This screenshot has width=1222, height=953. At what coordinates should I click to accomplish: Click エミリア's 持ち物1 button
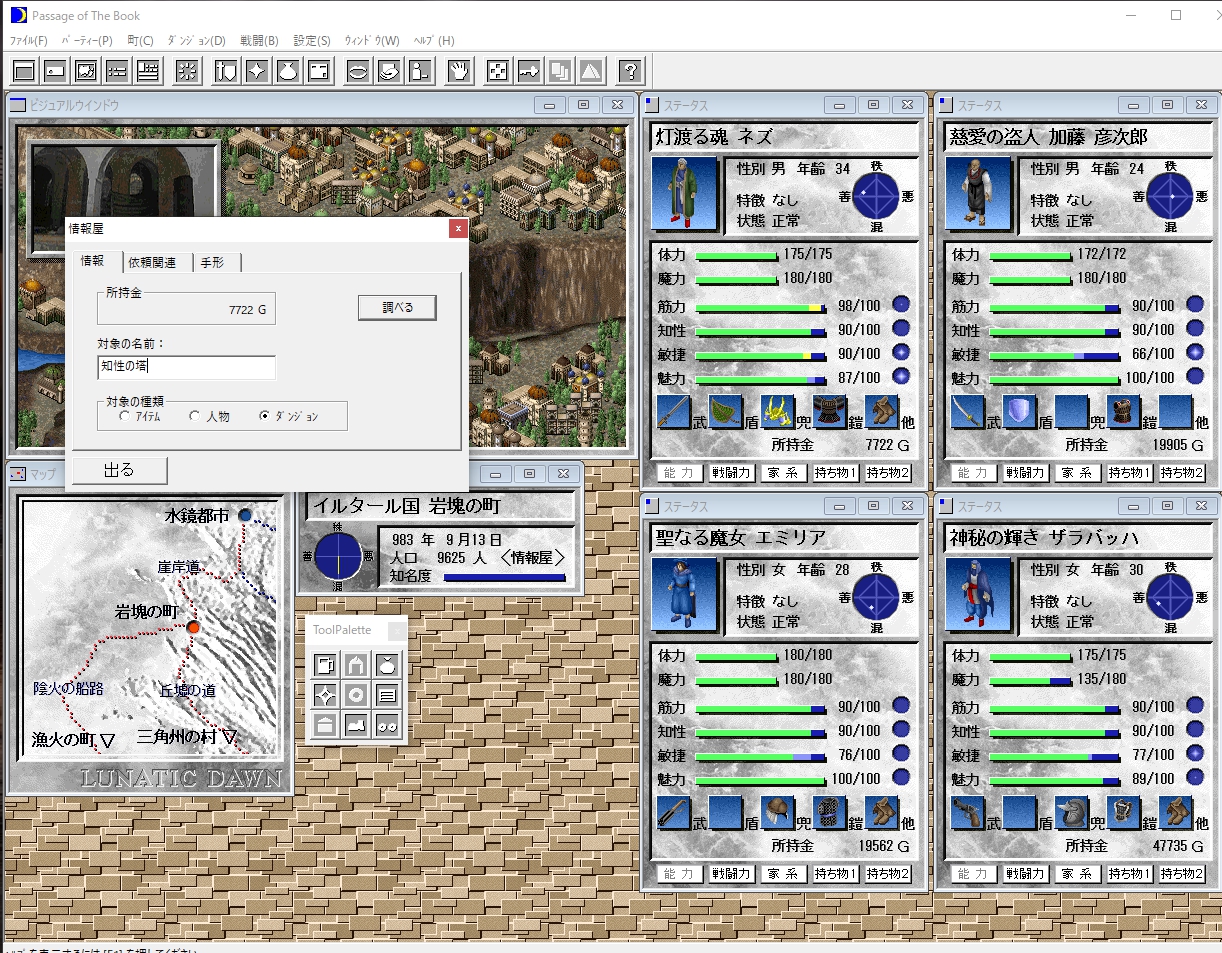[835, 874]
